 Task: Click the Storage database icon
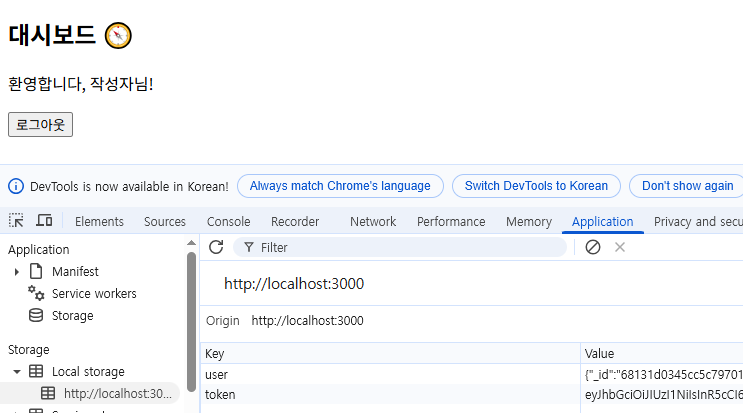coord(36,315)
